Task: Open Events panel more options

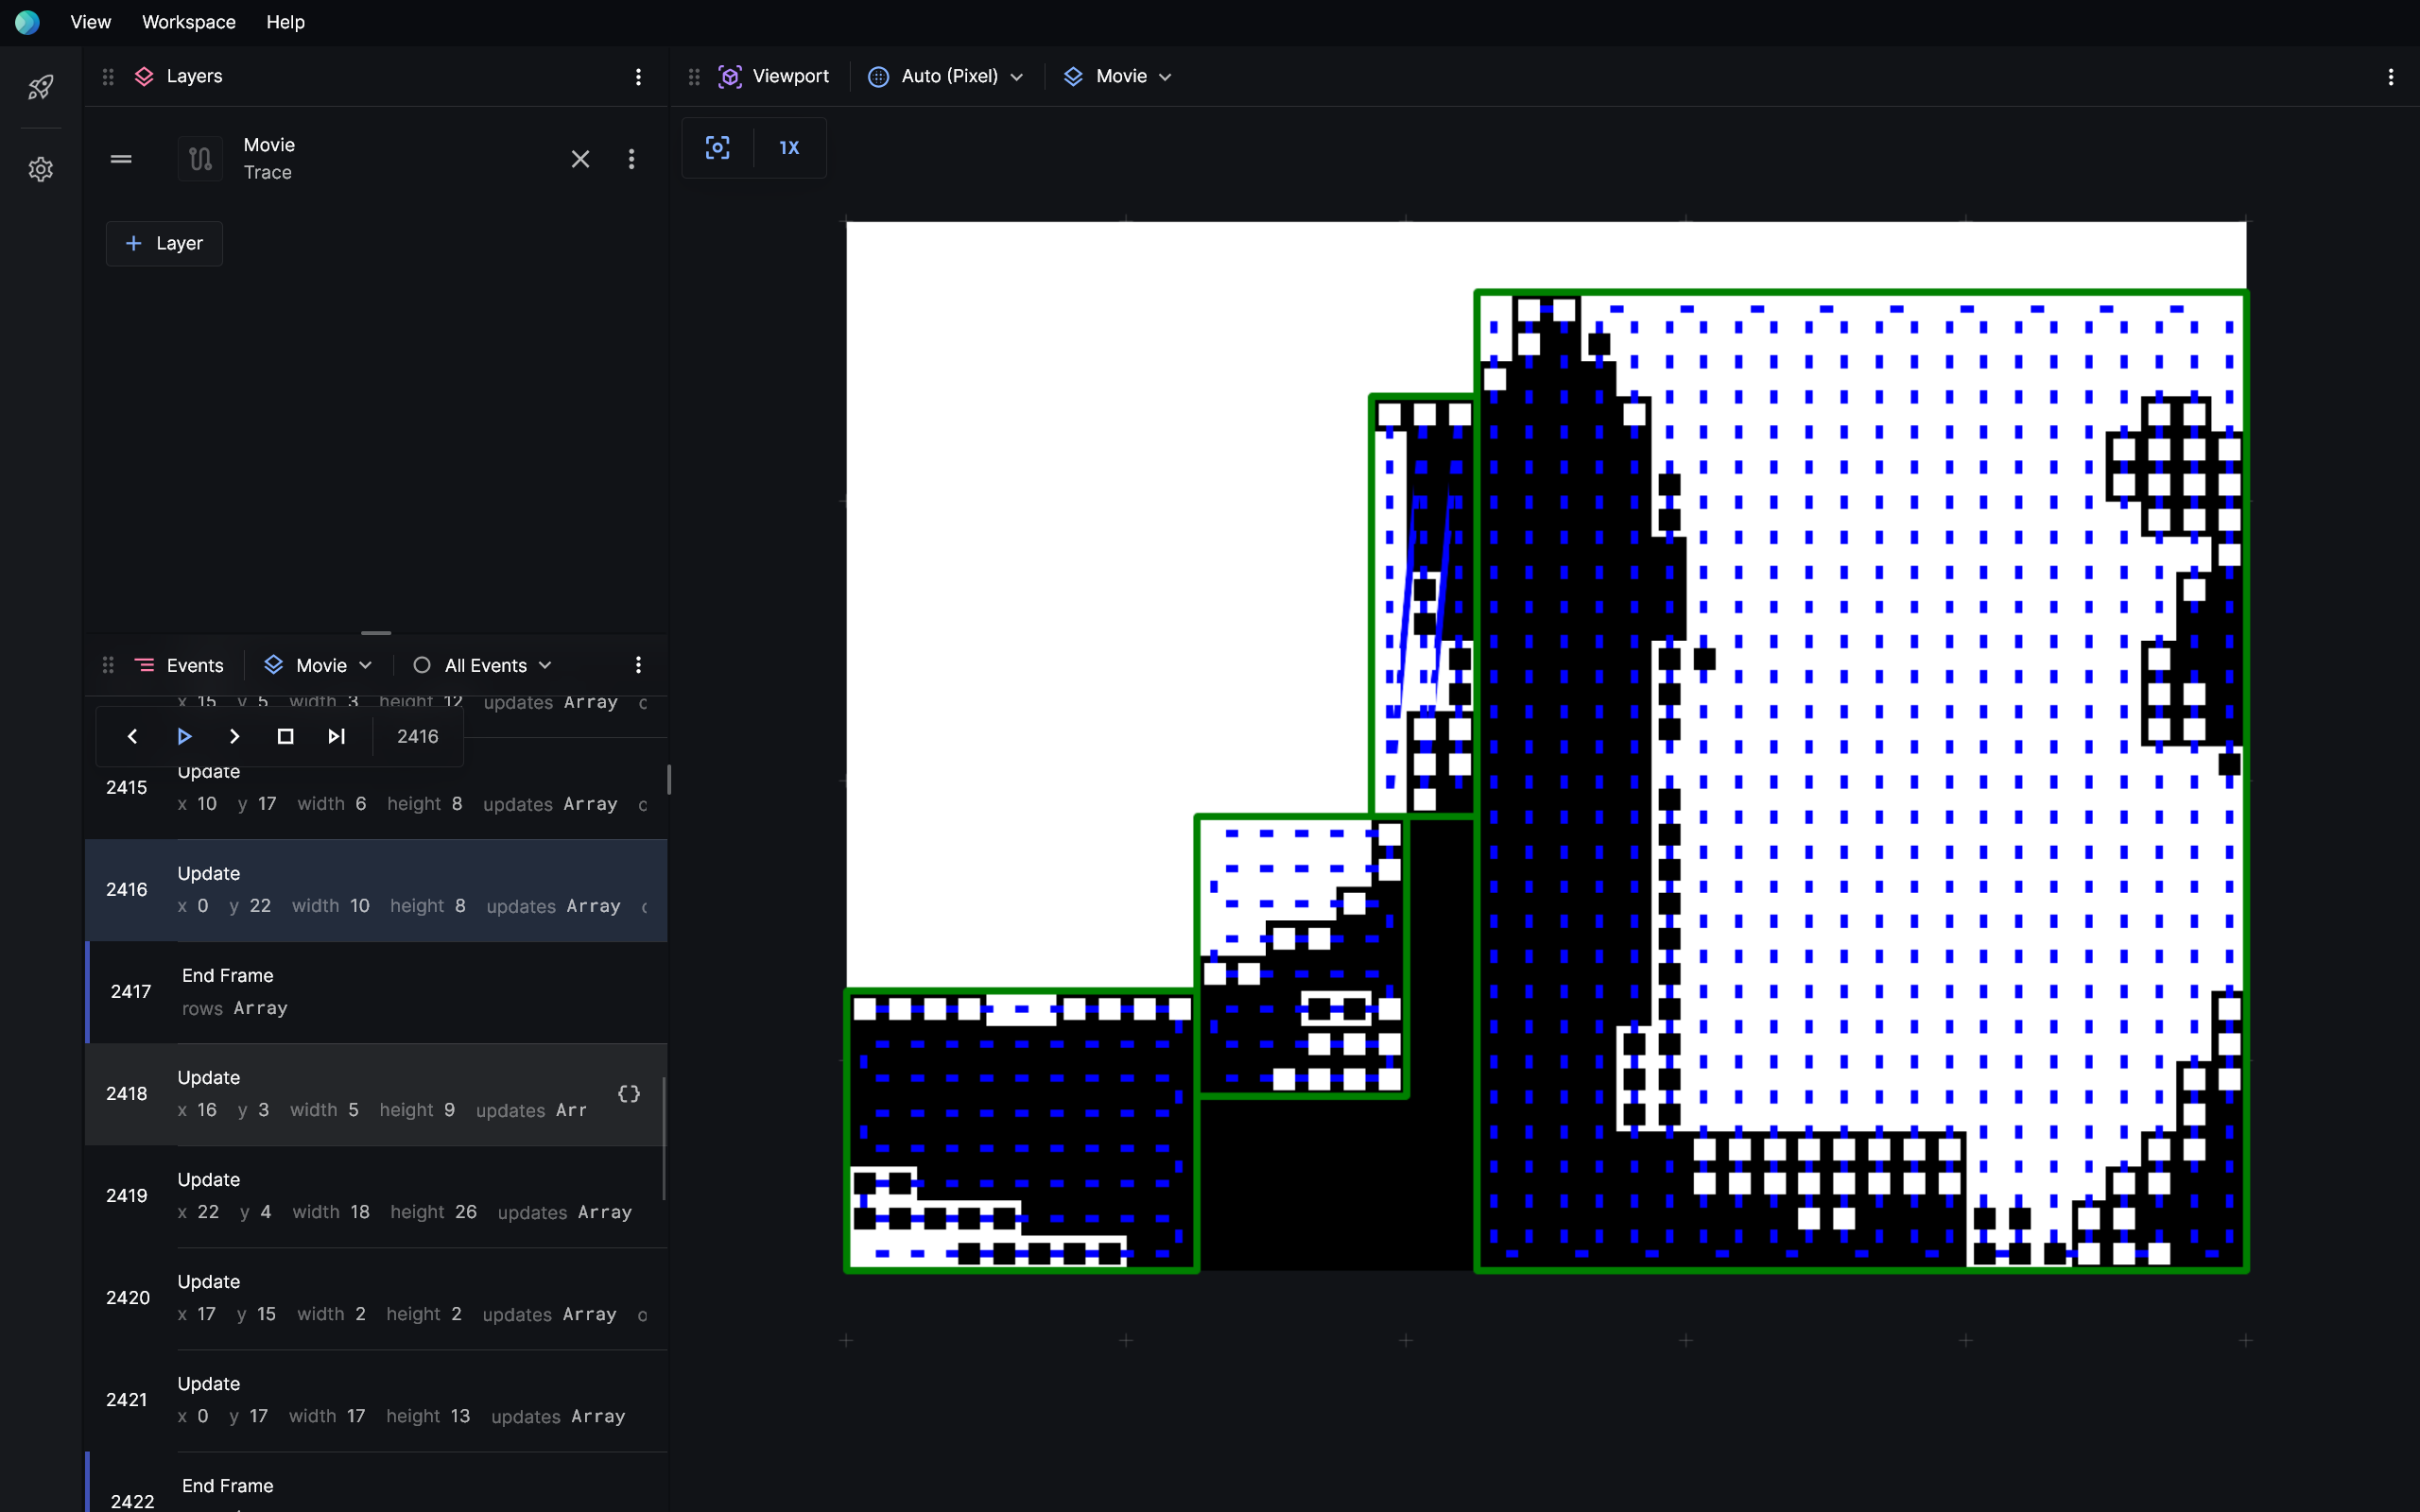Action: (x=638, y=666)
